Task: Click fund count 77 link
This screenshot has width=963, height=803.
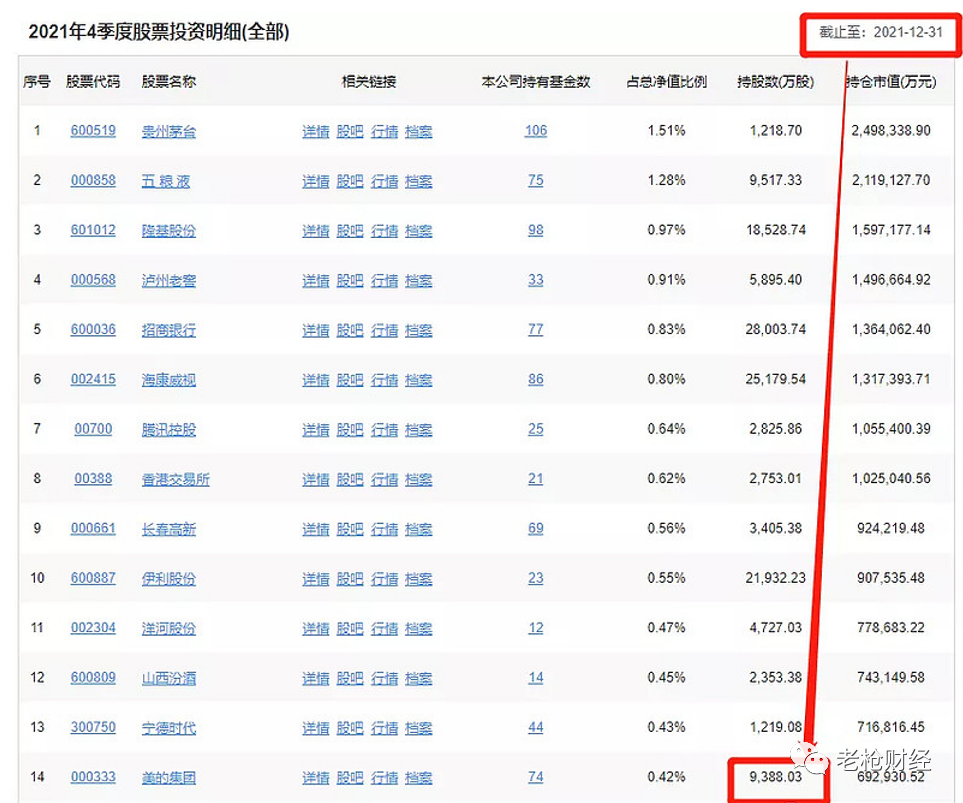Action: [536, 330]
